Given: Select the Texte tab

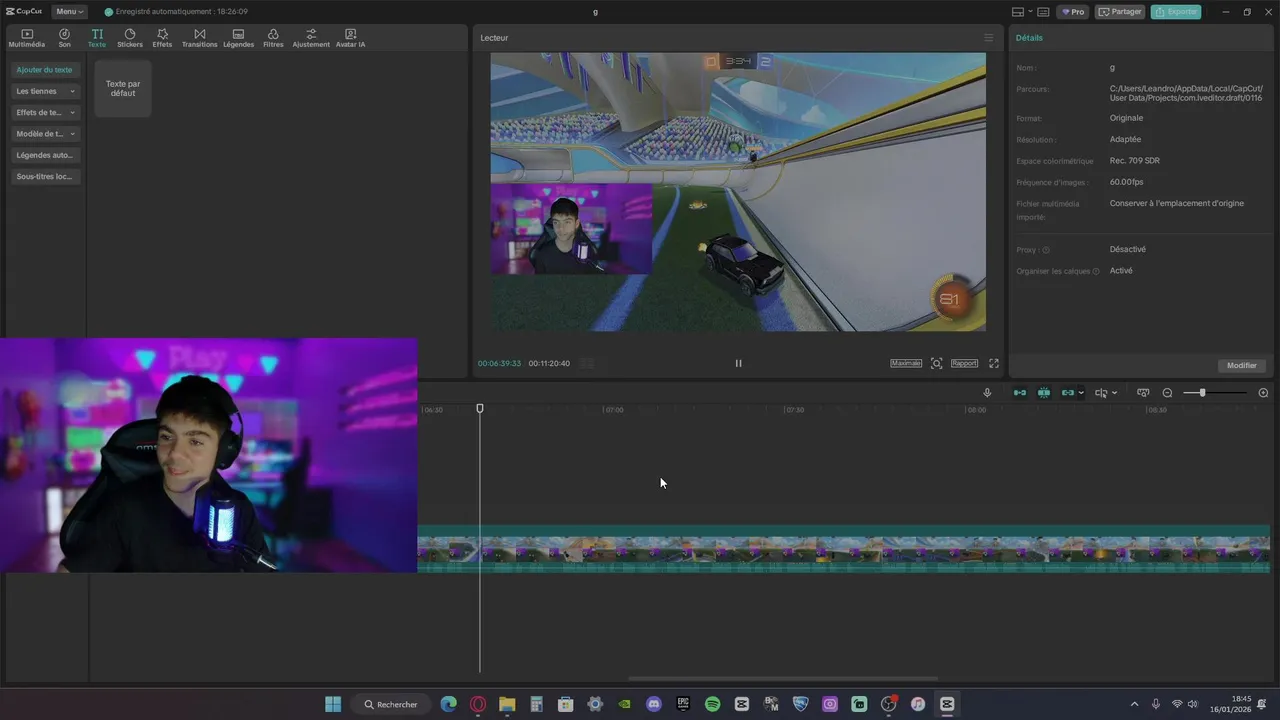Looking at the screenshot, I should tap(97, 38).
